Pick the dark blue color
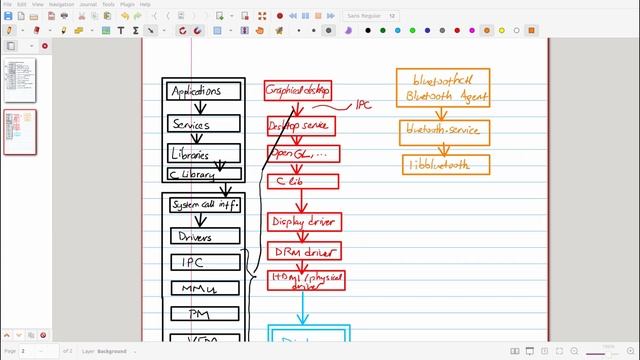Image resolution: width=640 pixels, height=360 pixels. 427,30
